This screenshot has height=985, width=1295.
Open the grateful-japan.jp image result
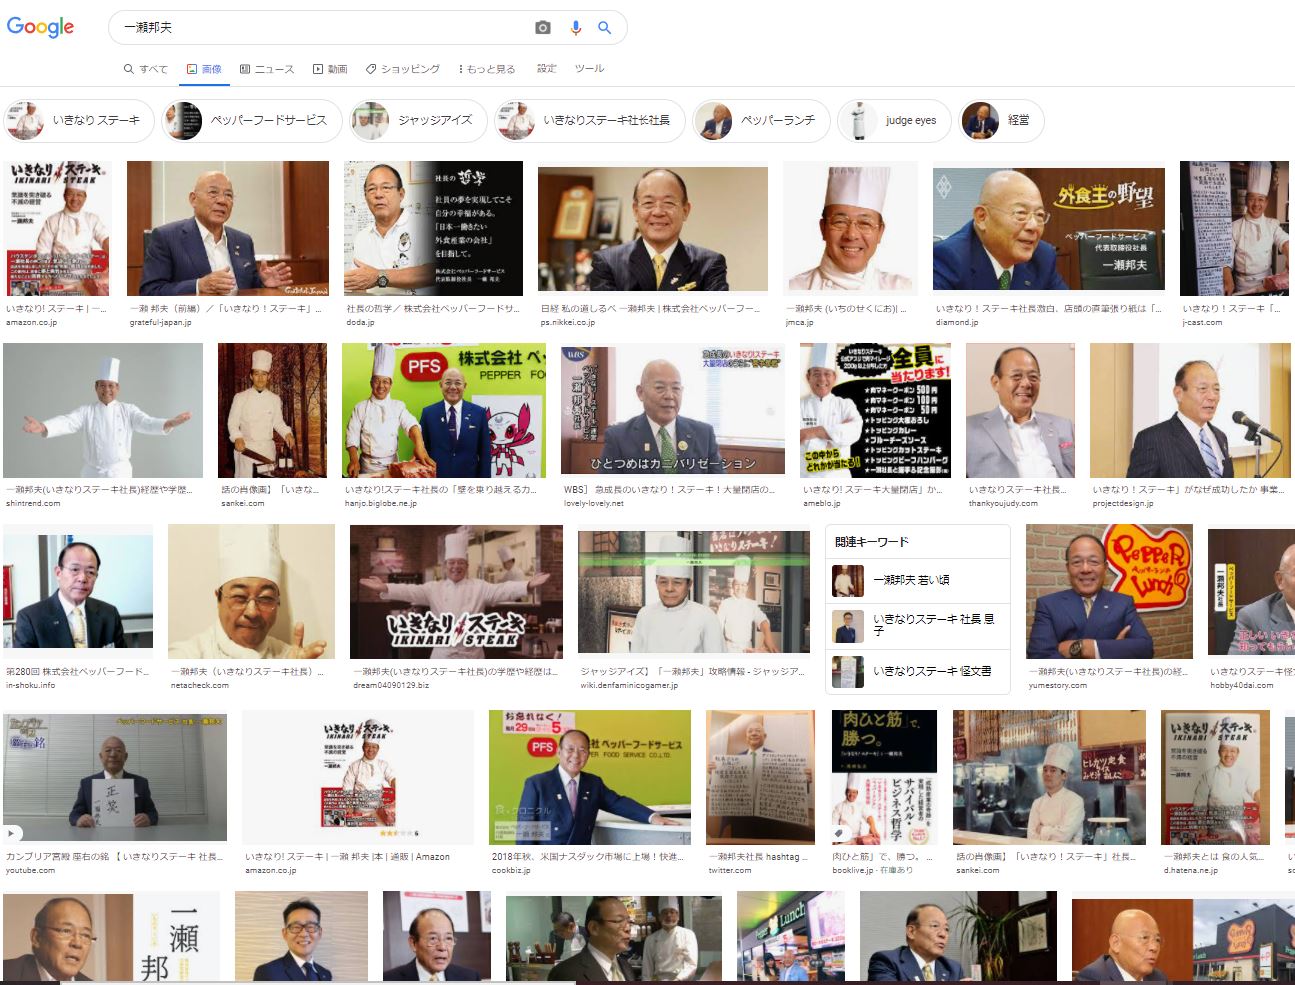[x=228, y=228]
